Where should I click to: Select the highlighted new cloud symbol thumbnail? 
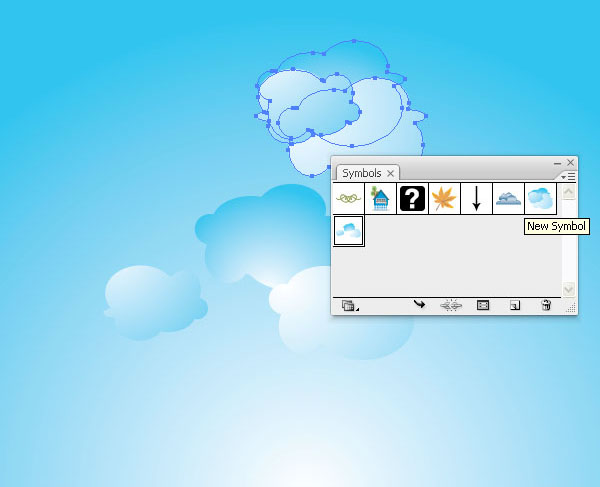(x=348, y=230)
